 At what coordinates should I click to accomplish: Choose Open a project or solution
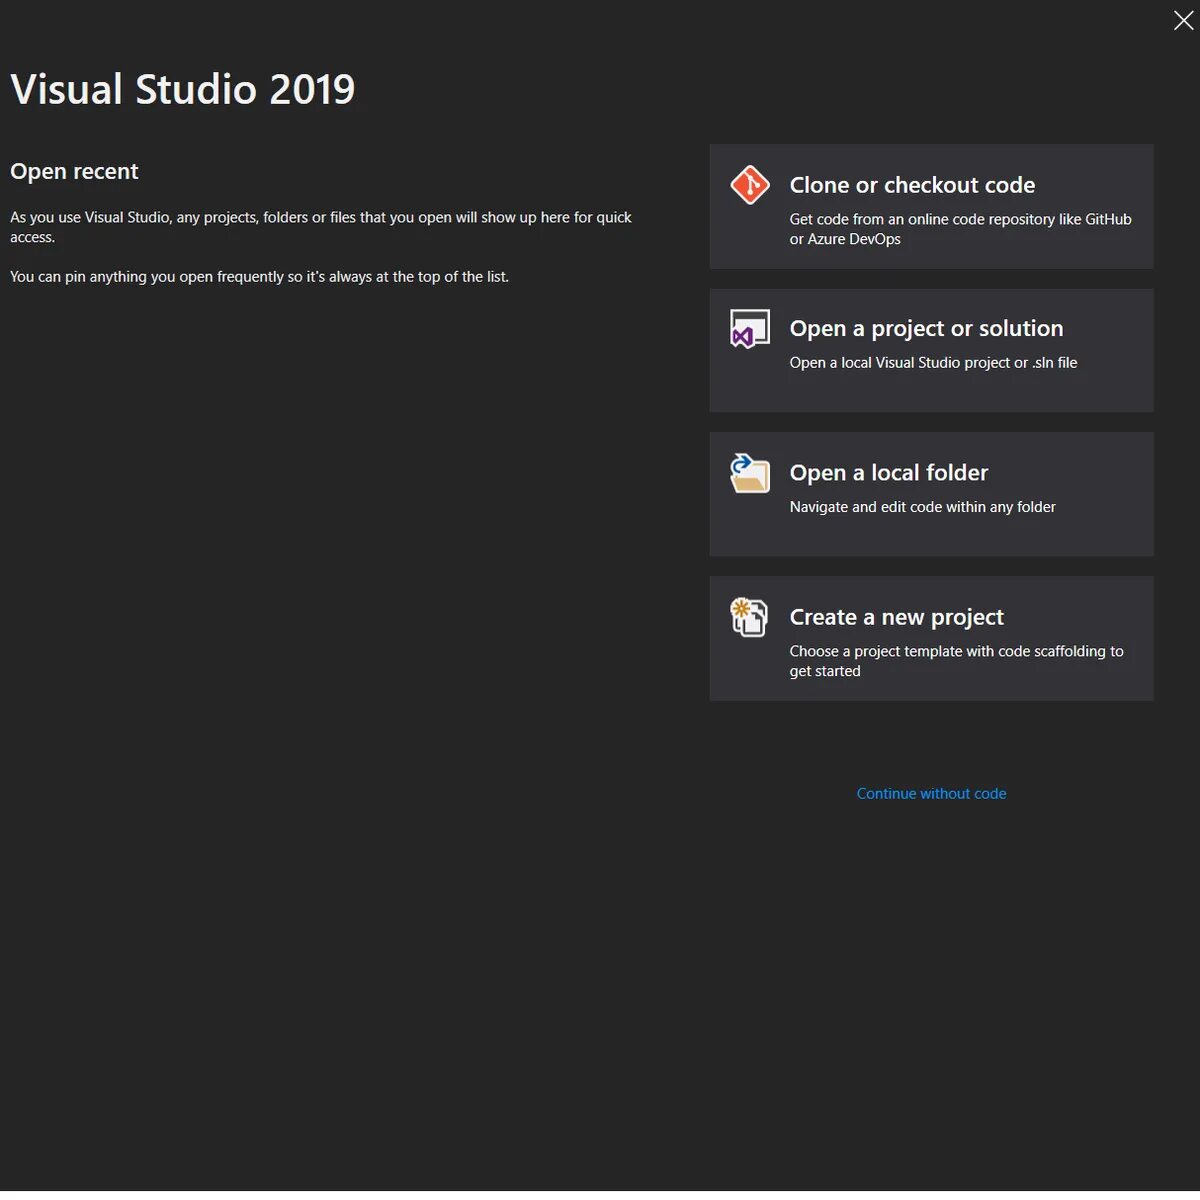(x=931, y=350)
